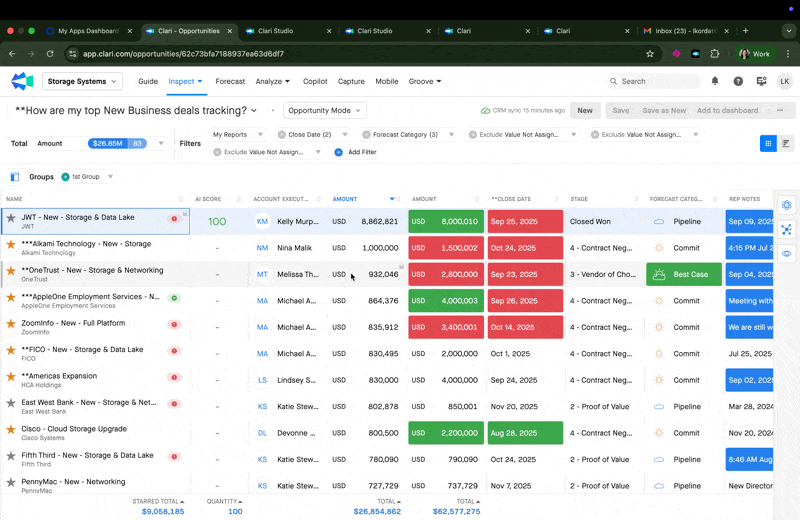800x520 pixels.
Task: Click Save as New
Action: click(x=664, y=110)
